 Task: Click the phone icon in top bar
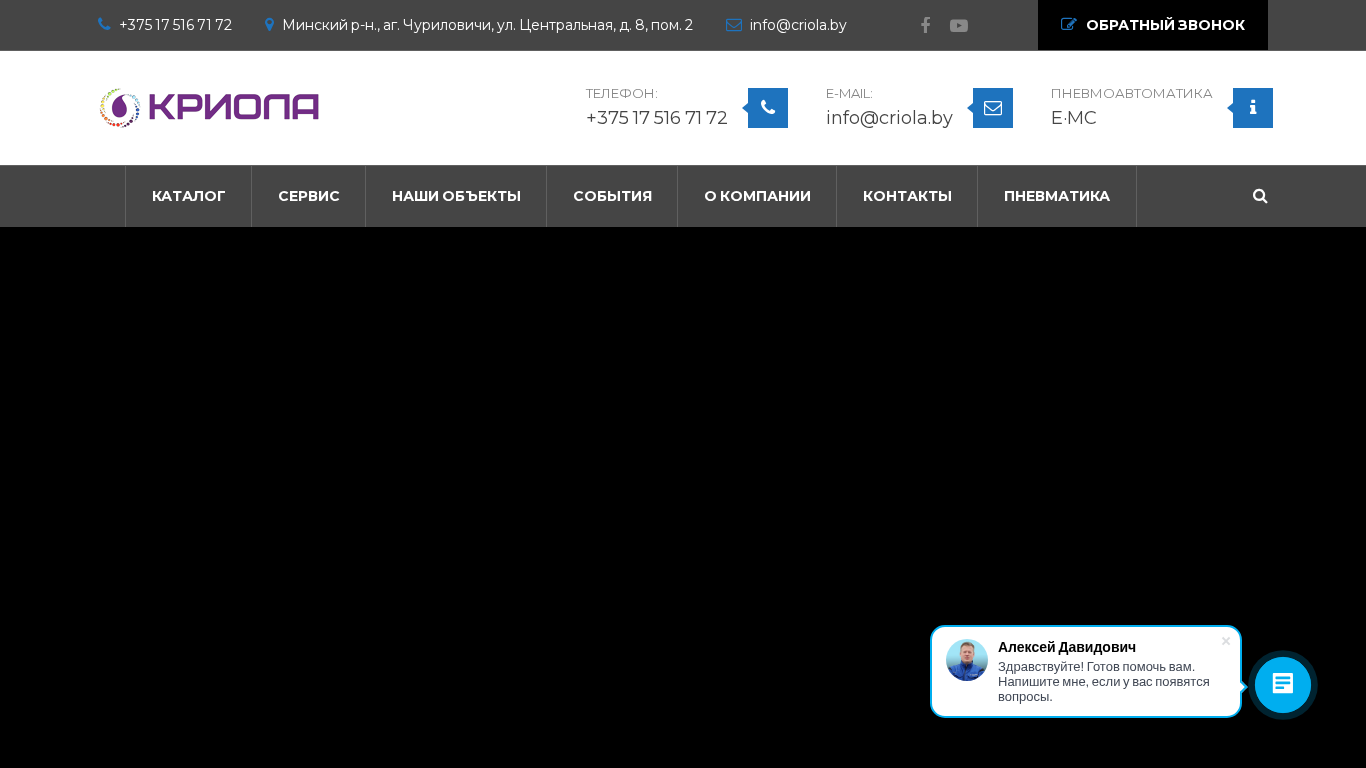(x=104, y=25)
